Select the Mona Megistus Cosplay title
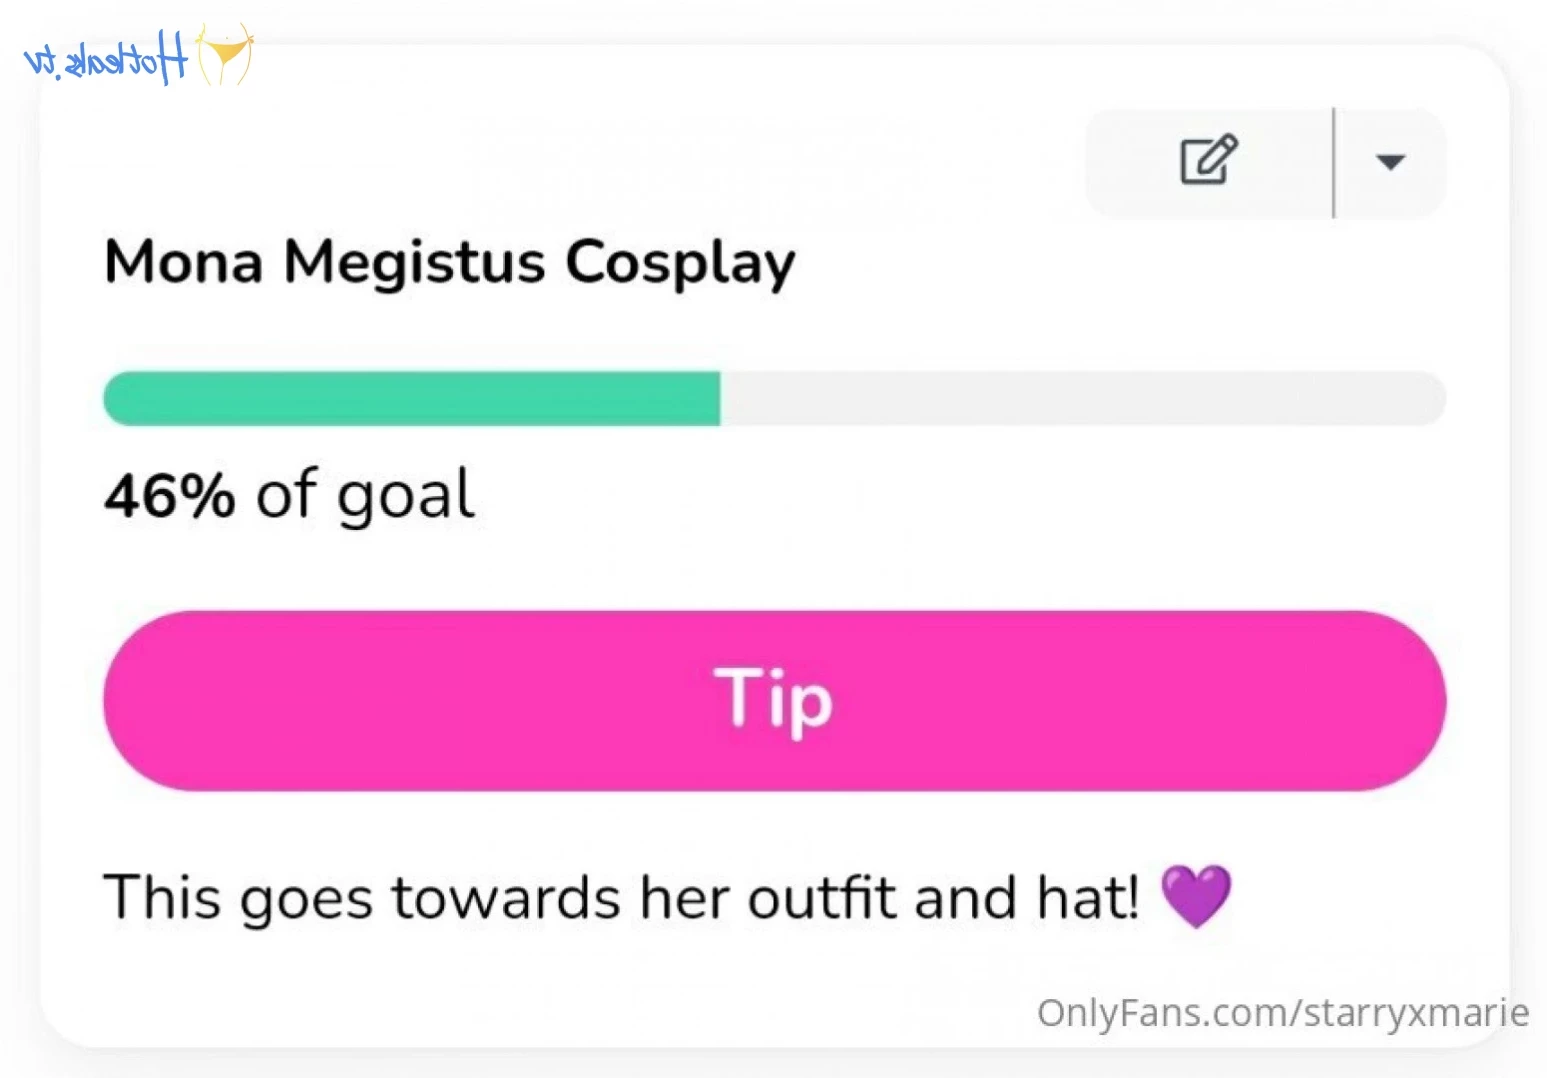1547x1078 pixels. point(449,263)
